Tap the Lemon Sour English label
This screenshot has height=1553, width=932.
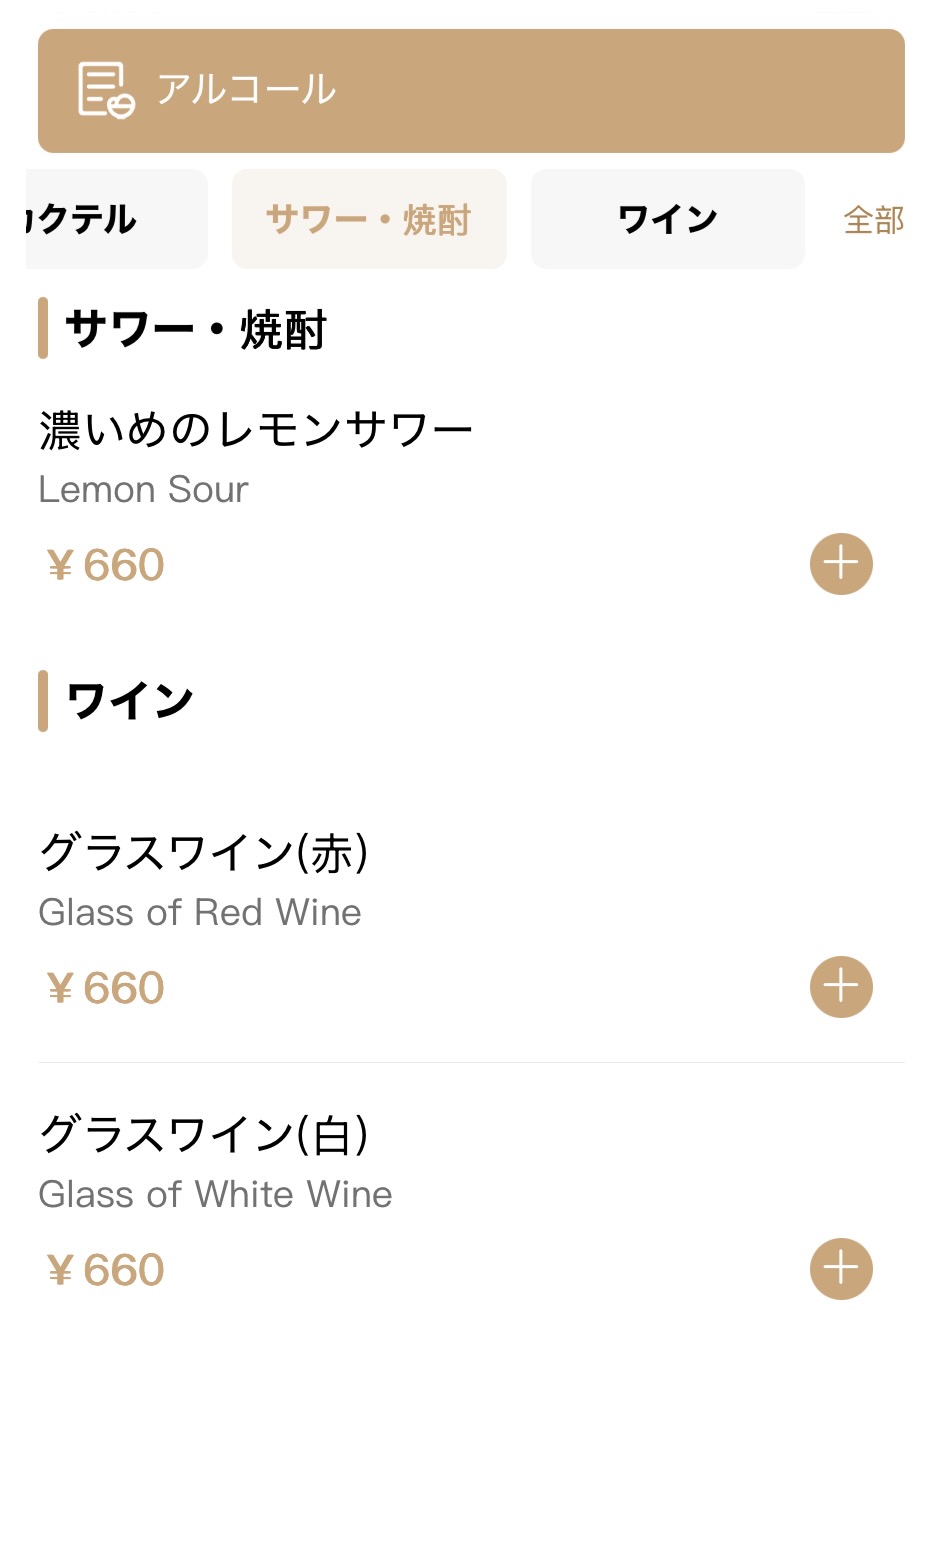pos(143,490)
